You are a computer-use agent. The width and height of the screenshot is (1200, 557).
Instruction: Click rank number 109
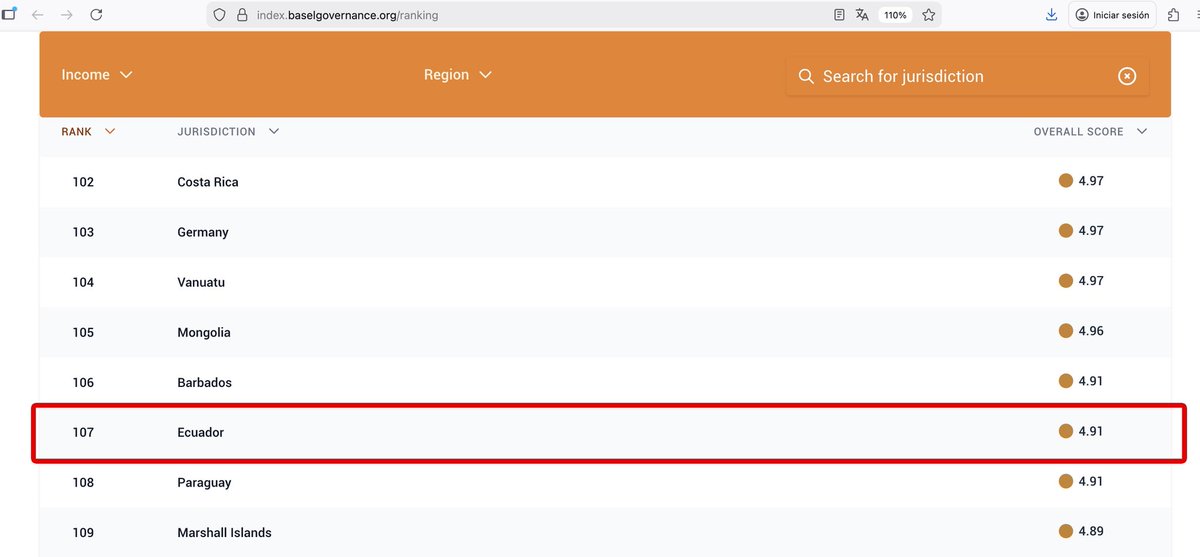pyautogui.click(x=83, y=532)
